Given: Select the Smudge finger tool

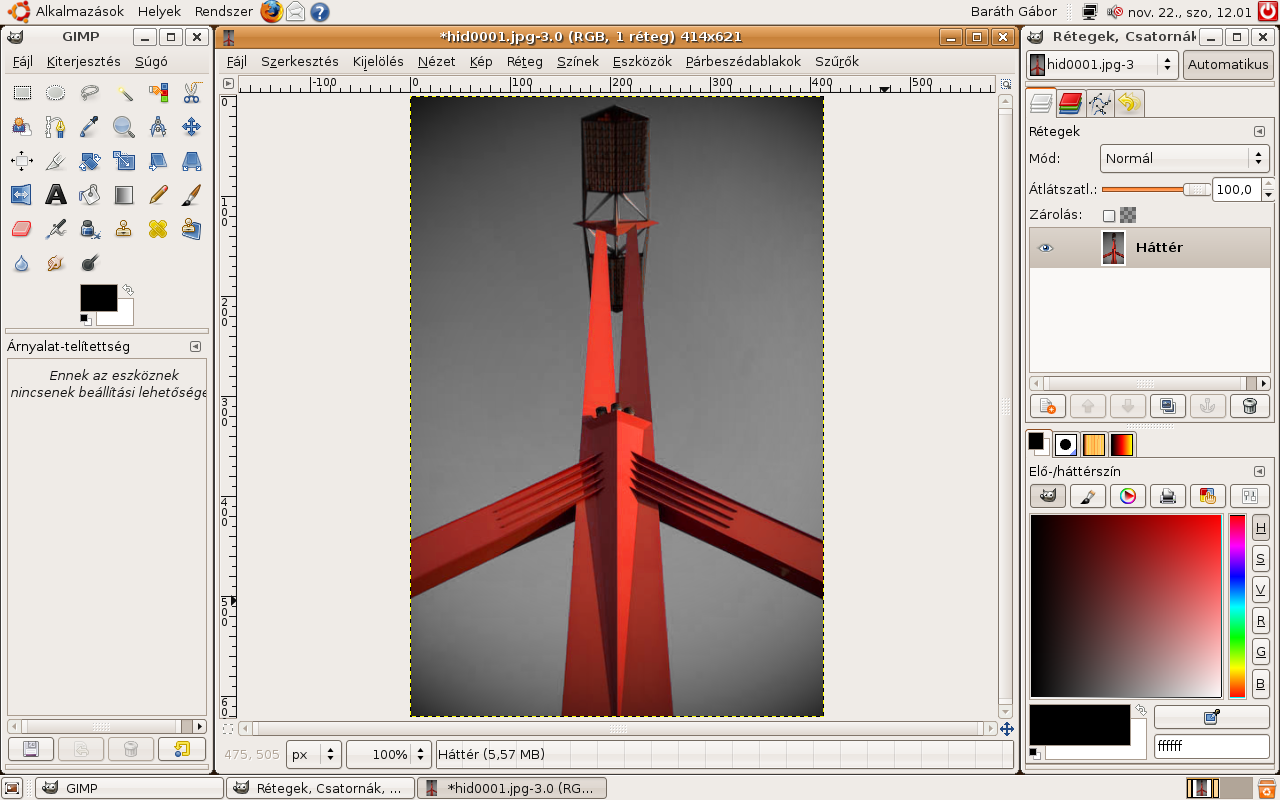Looking at the screenshot, I should pos(56,263).
